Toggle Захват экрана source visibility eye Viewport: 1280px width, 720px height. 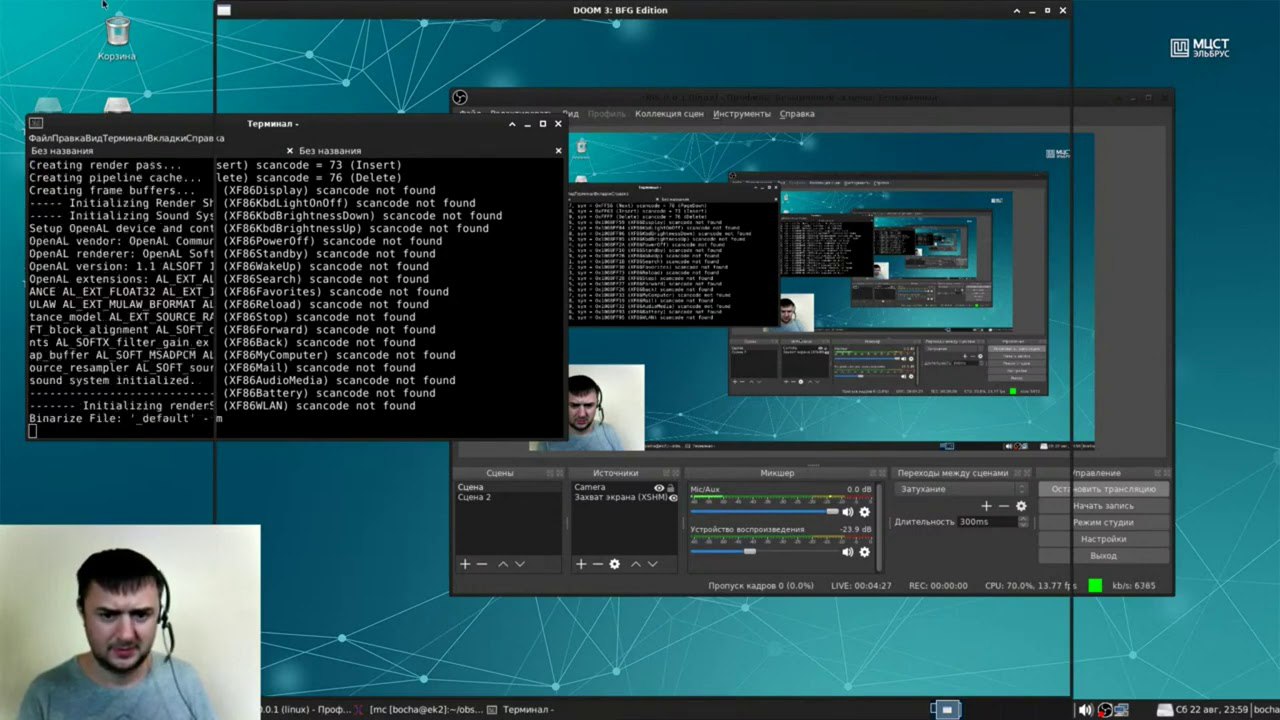[x=673, y=497]
